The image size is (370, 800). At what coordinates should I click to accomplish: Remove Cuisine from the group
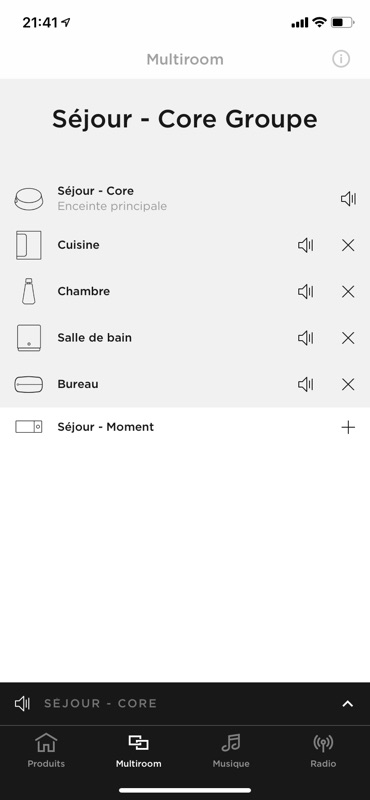coord(348,245)
